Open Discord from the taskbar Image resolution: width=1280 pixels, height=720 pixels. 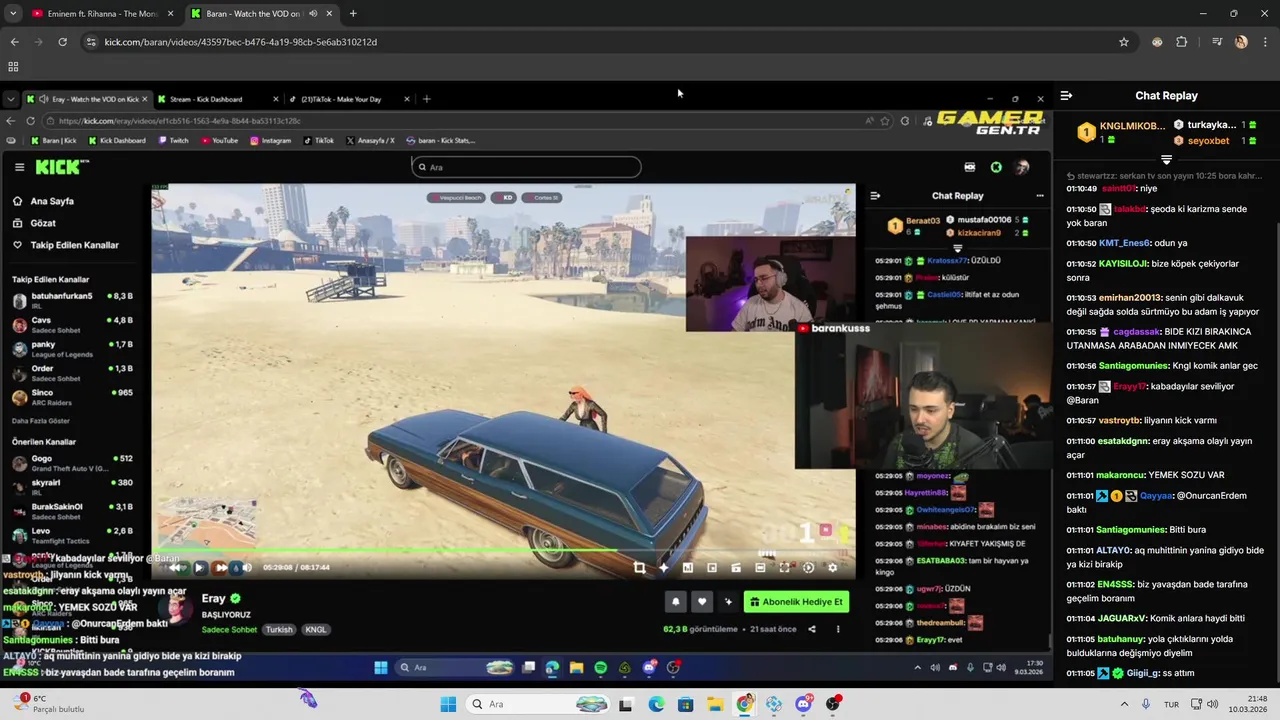tap(803, 704)
